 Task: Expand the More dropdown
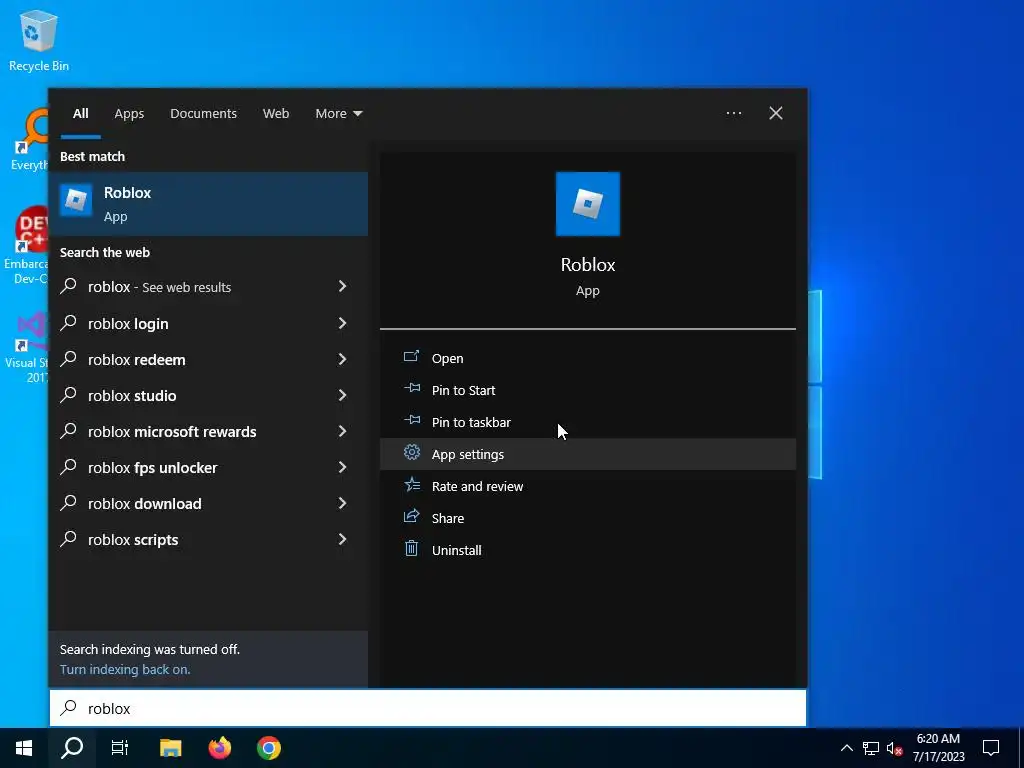tap(338, 113)
